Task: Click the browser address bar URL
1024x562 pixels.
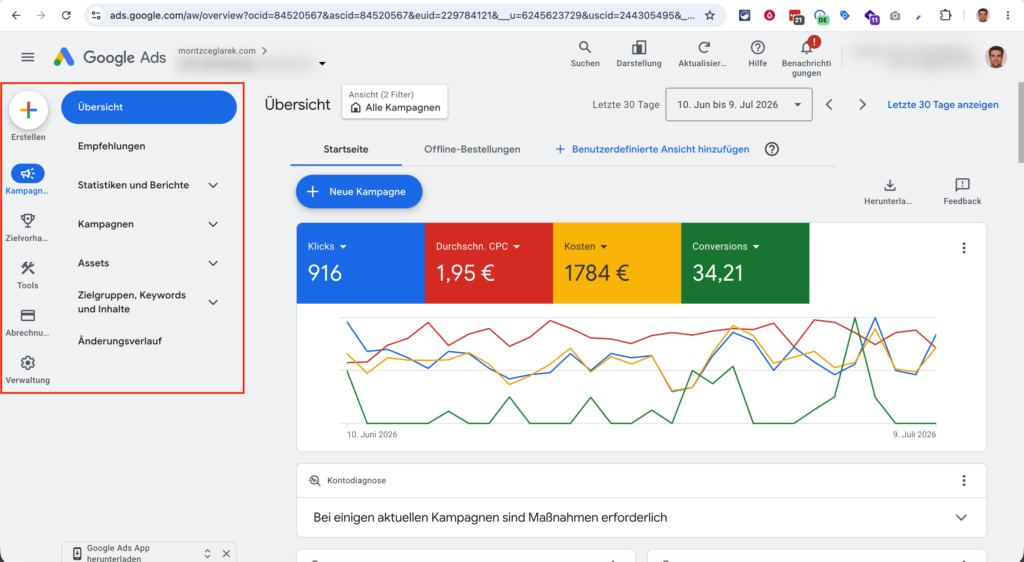Action: click(x=402, y=16)
